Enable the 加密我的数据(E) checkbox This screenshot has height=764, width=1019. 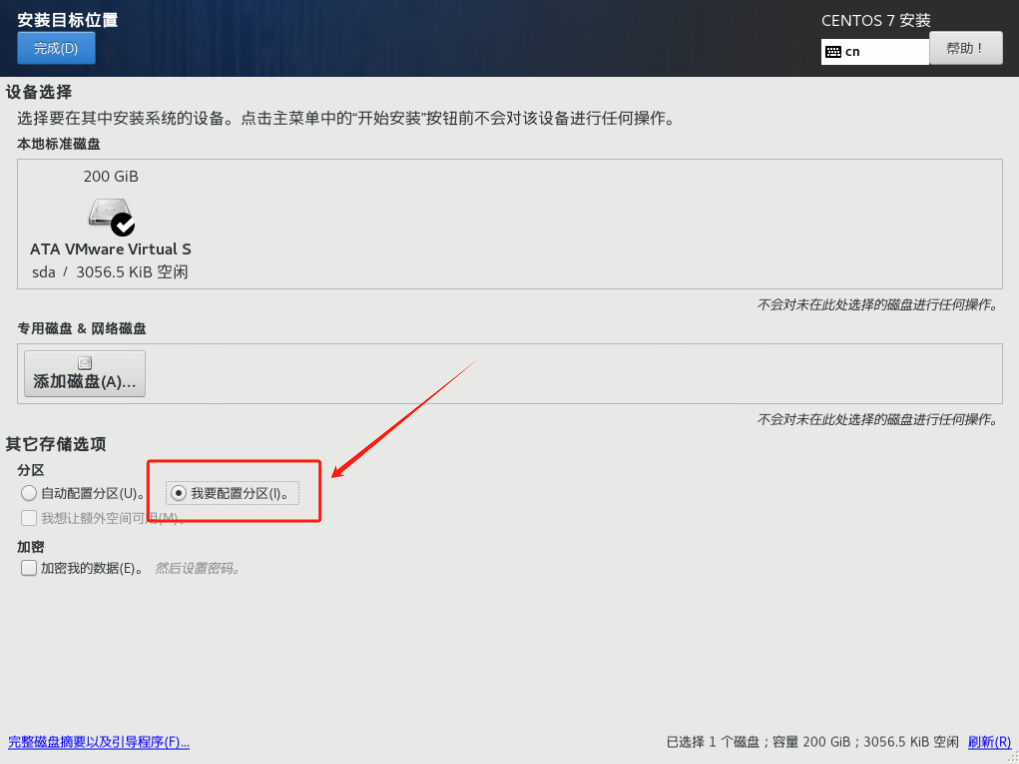(29, 568)
